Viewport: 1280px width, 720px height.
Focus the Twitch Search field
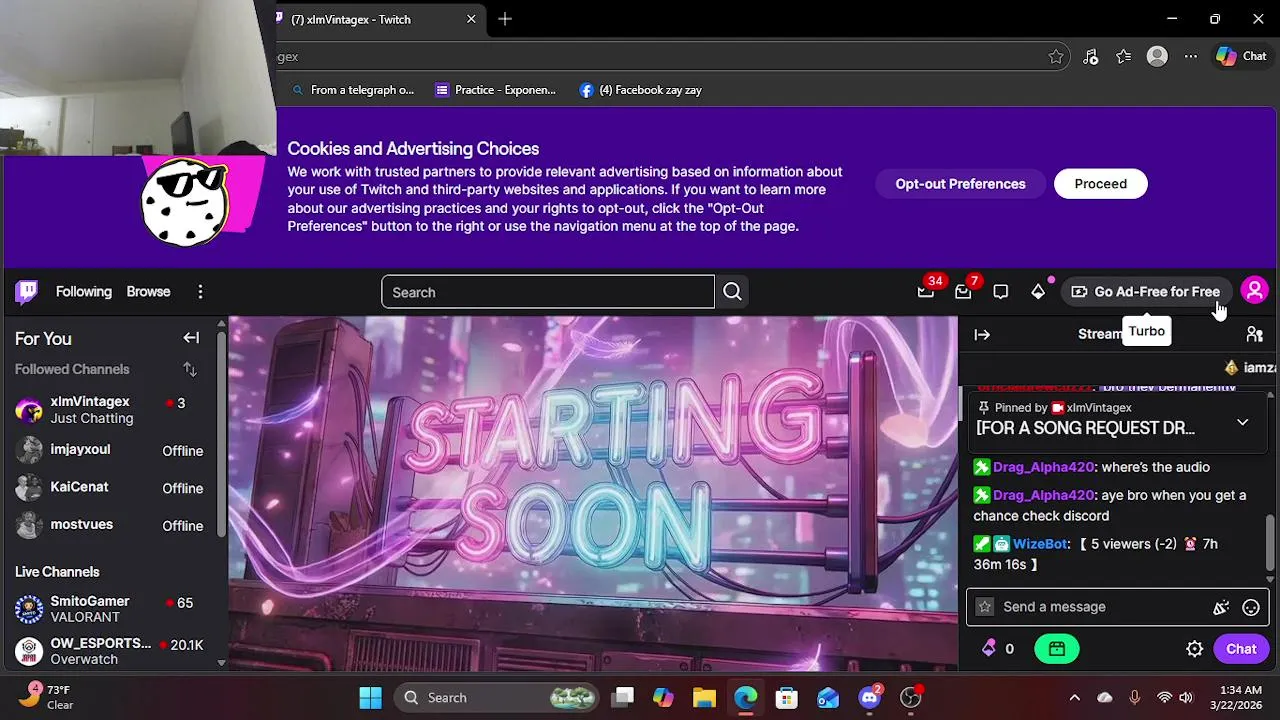point(548,292)
